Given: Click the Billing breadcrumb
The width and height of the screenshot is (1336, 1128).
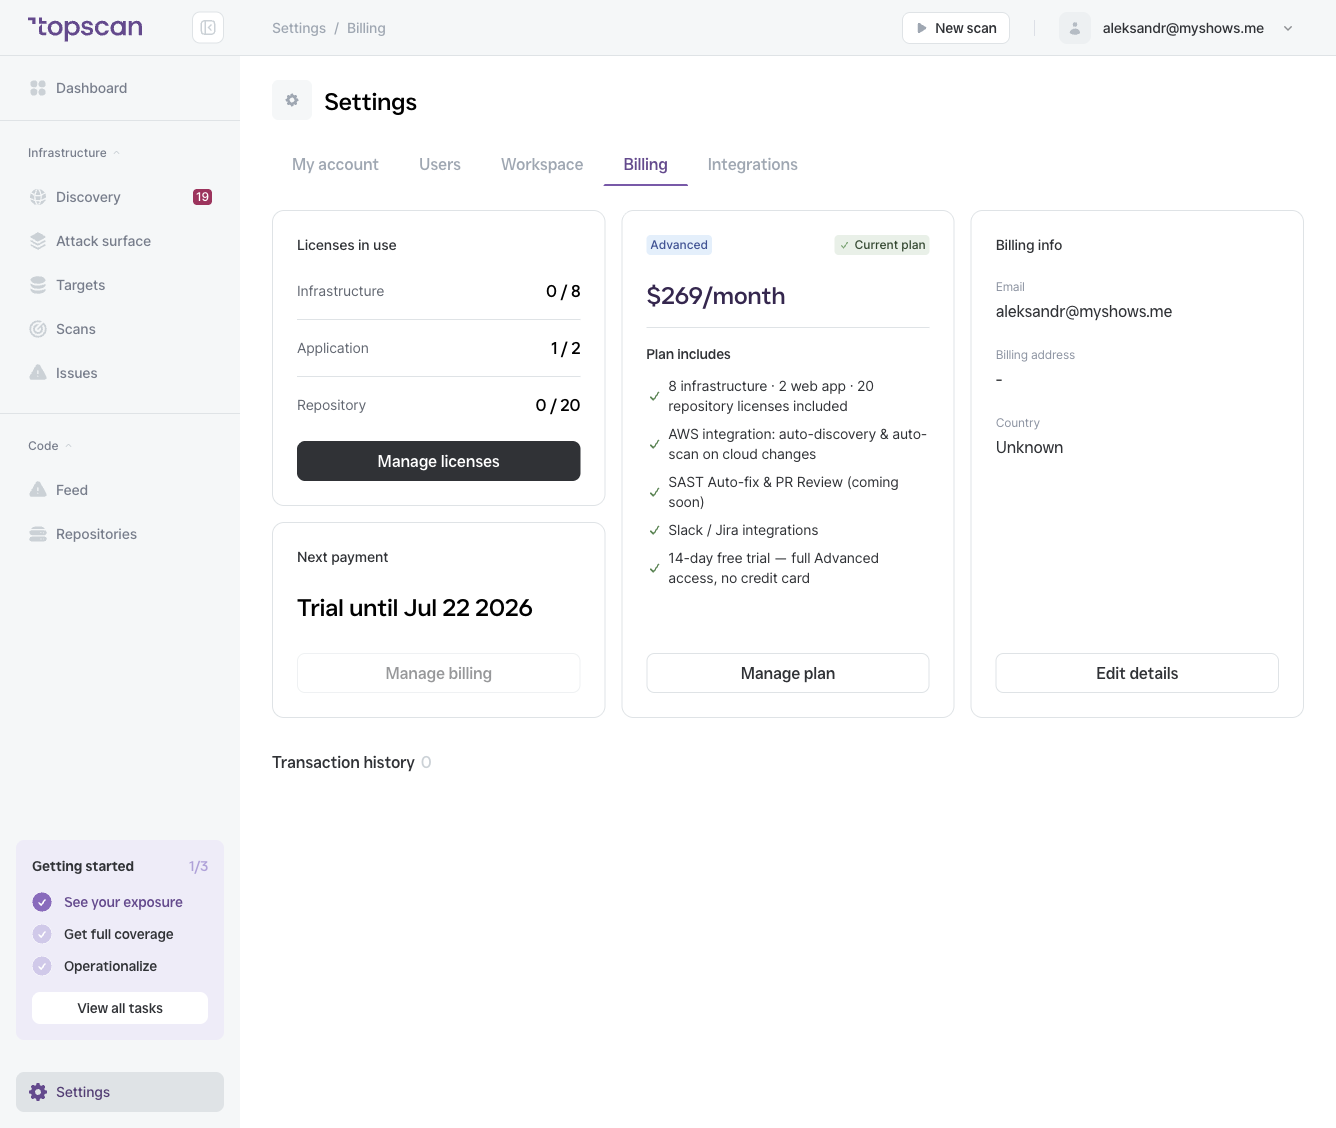Looking at the screenshot, I should (366, 28).
